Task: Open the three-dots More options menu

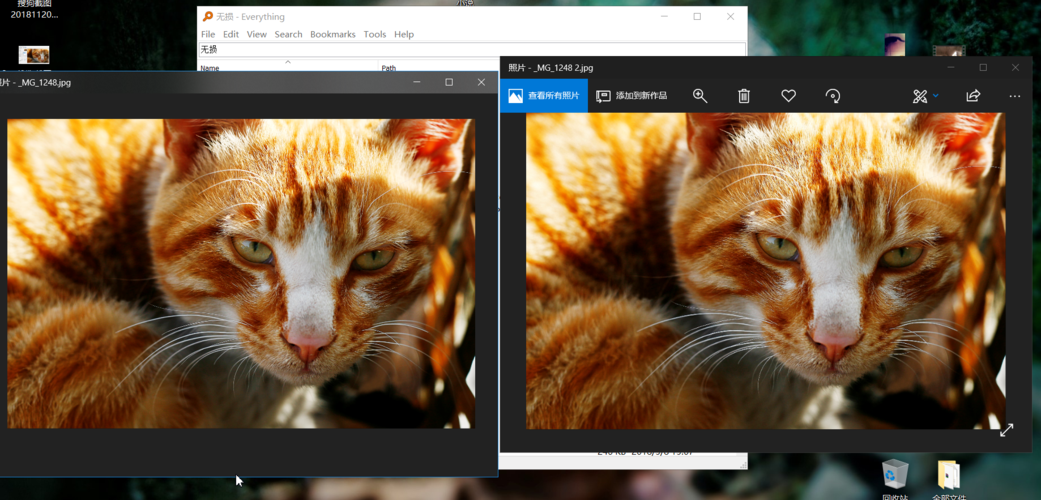Action: pos(1015,96)
